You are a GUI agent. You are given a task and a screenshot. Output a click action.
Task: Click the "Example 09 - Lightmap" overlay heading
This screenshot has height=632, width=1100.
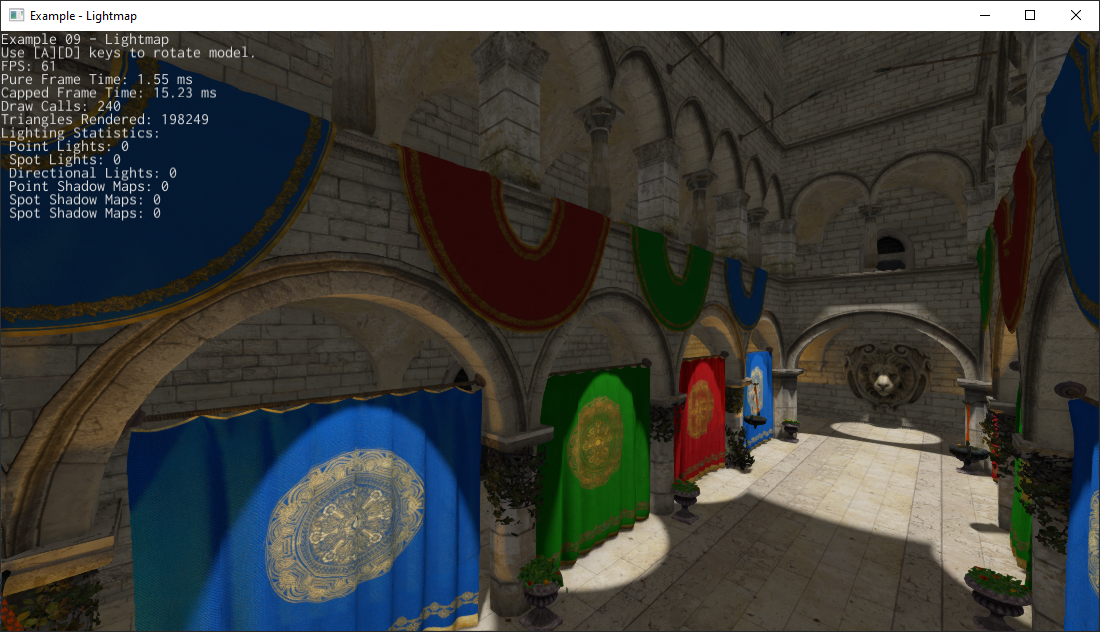tap(85, 39)
